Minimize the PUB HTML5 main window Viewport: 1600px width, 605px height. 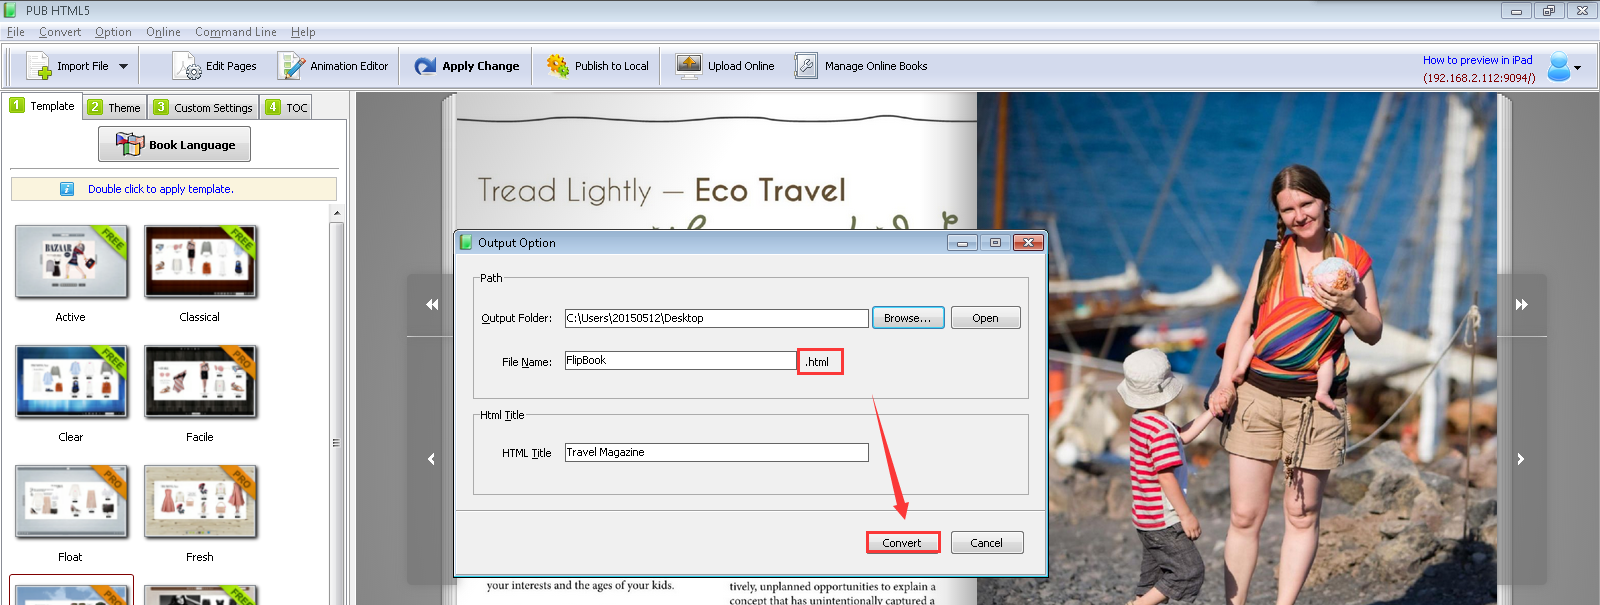click(1516, 11)
